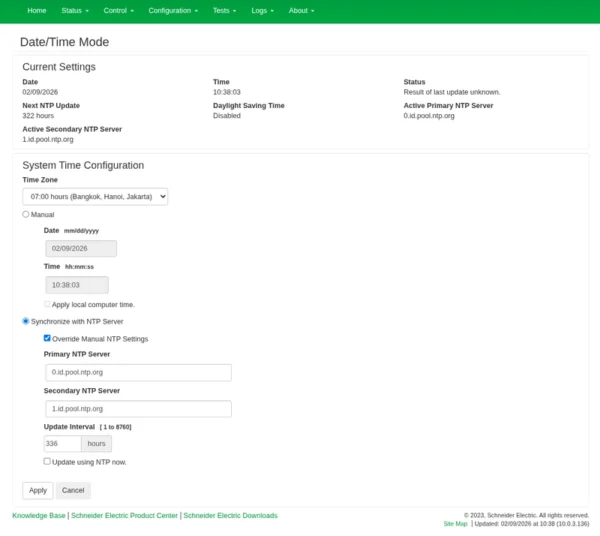Viewport: 600px width, 536px height.
Task: Open the Time Zone dropdown
Action: 96,197
